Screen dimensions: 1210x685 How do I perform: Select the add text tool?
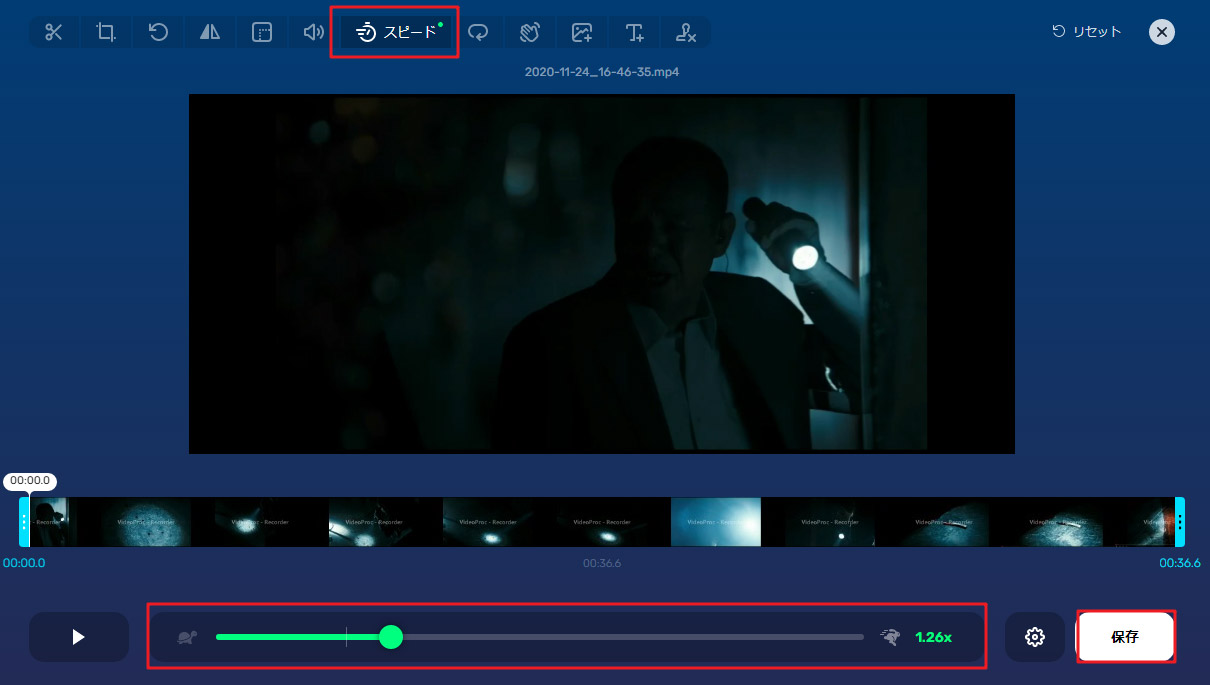[634, 32]
